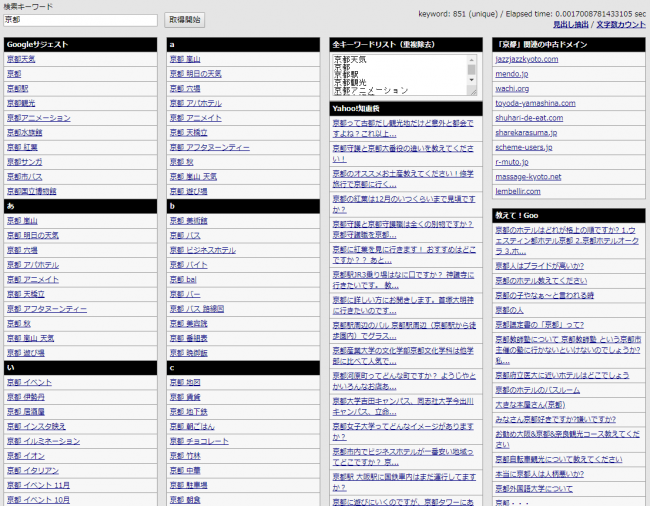Click the 京都 番組表 link
650x506 pixels.
click(x=189, y=339)
